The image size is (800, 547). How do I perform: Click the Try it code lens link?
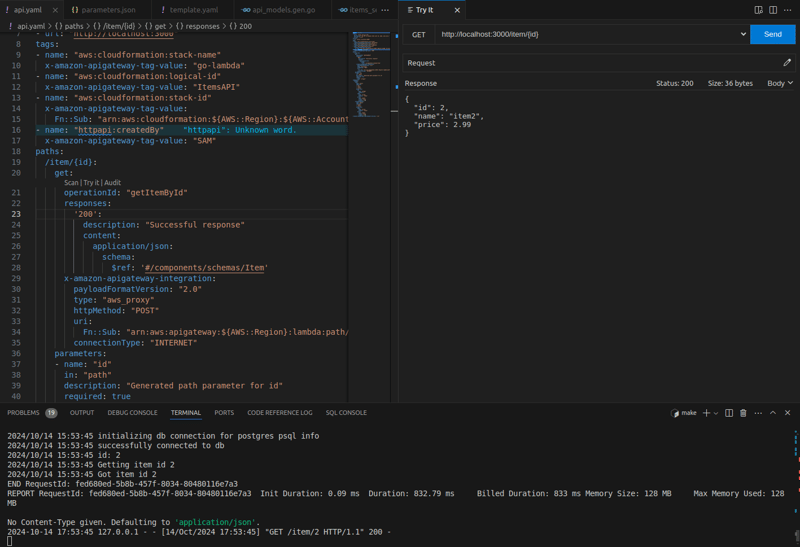click(x=91, y=183)
